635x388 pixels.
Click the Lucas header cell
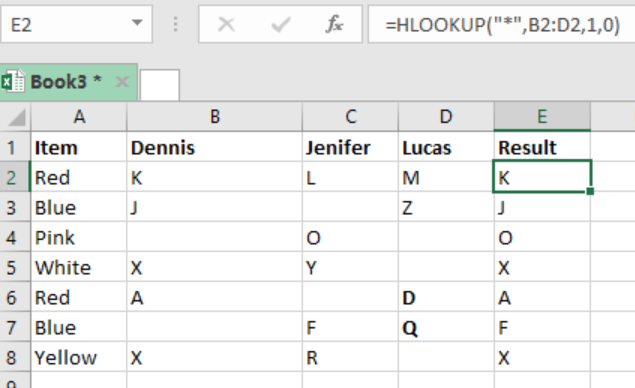click(x=446, y=147)
